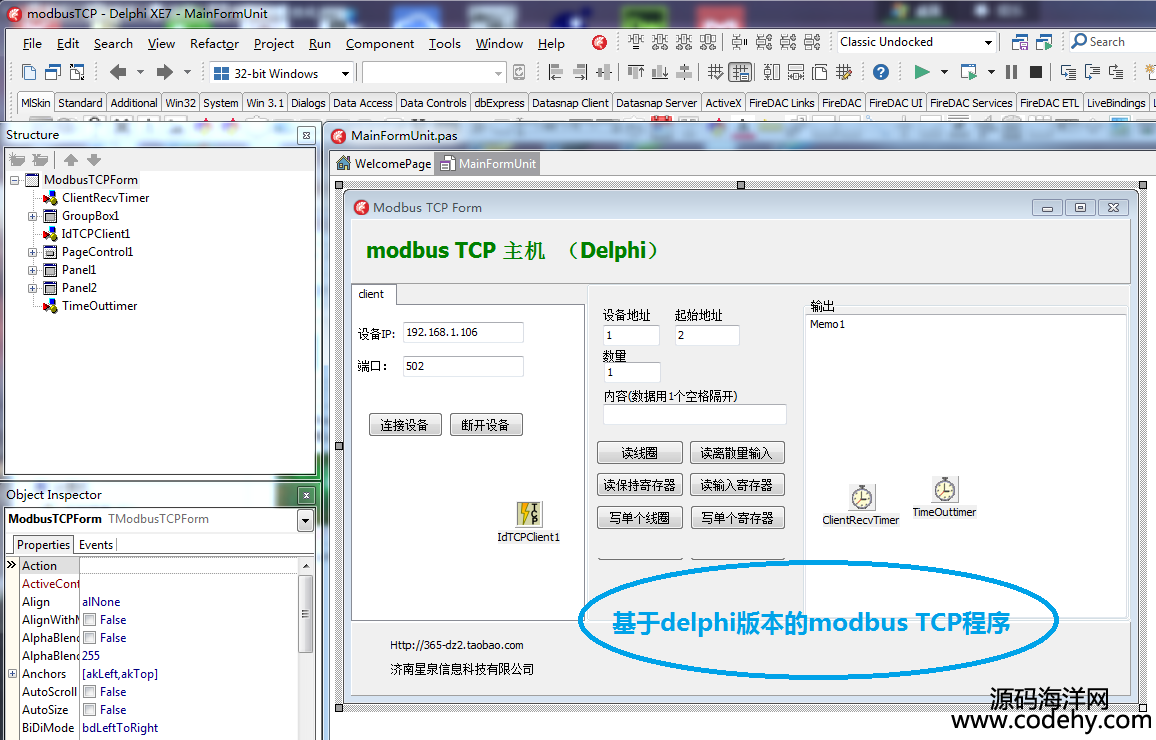This screenshot has height=740, width=1156.
Task: Click the Align Left Edges icon
Action: click(x=556, y=72)
